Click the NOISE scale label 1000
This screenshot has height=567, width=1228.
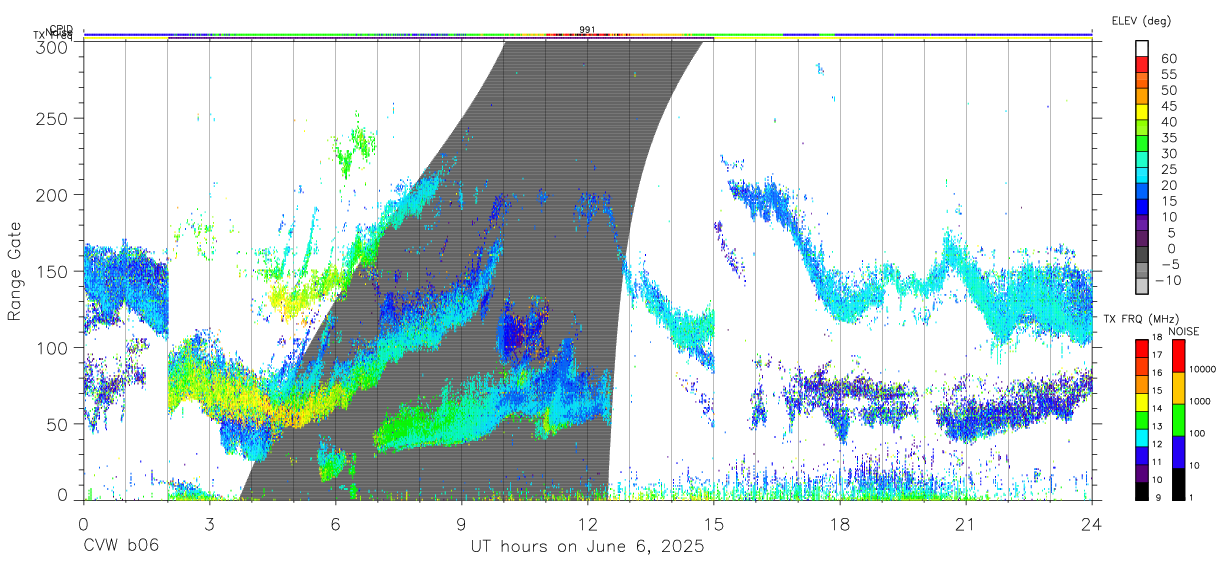pyautogui.click(x=1202, y=401)
